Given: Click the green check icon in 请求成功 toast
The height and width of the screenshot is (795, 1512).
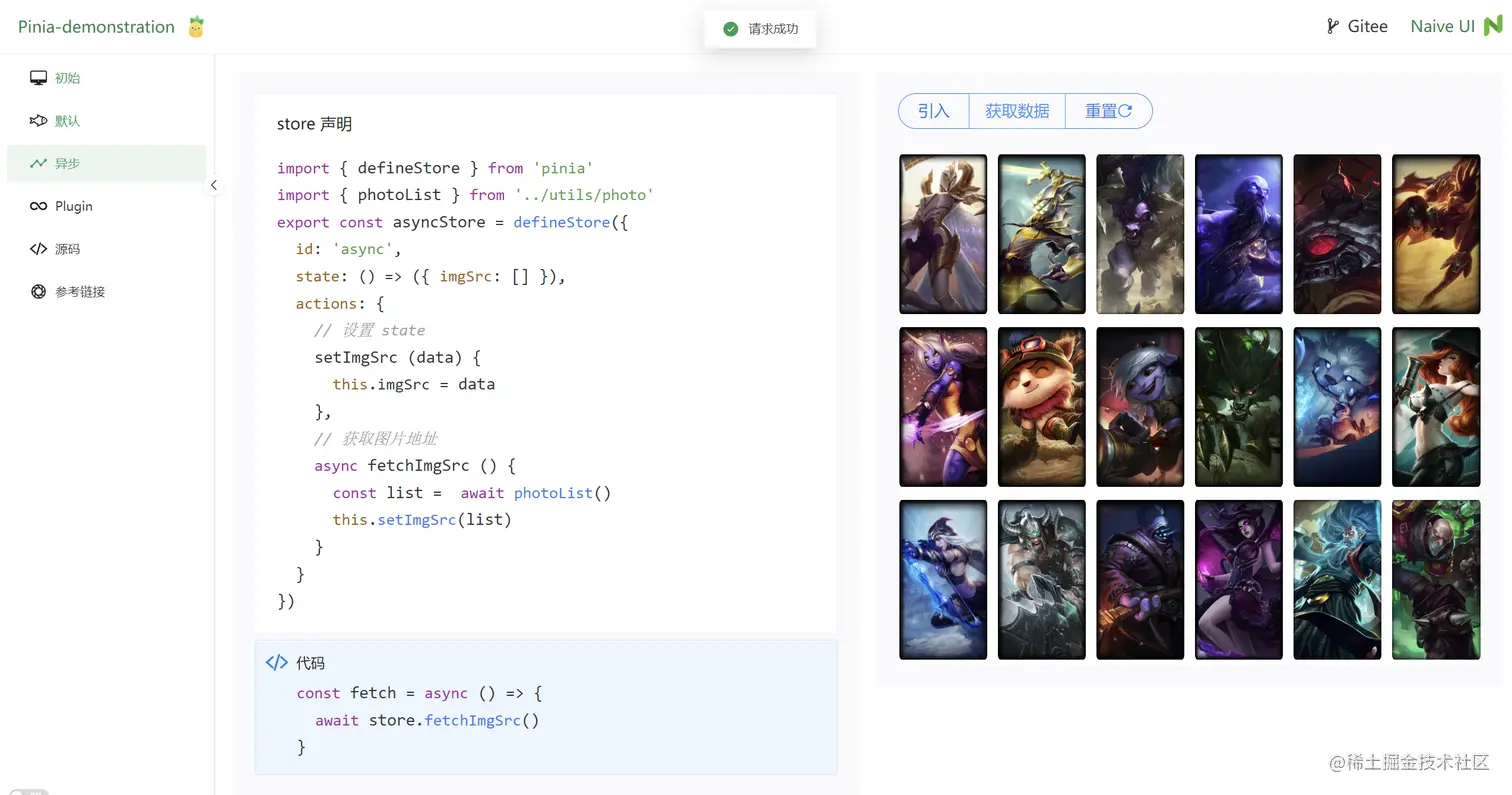Looking at the screenshot, I should pos(730,29).
